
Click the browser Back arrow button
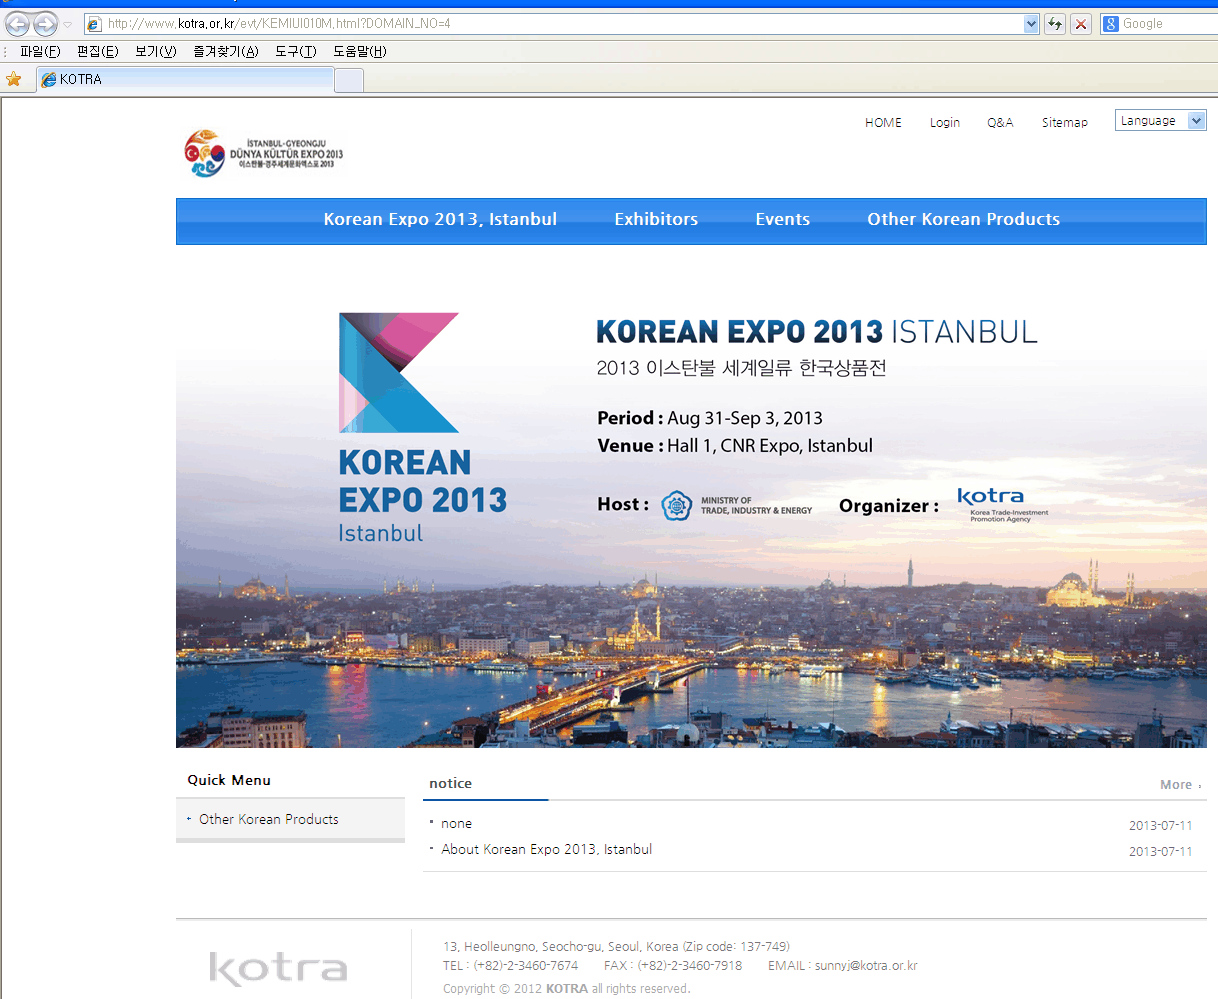coord(18,24)
